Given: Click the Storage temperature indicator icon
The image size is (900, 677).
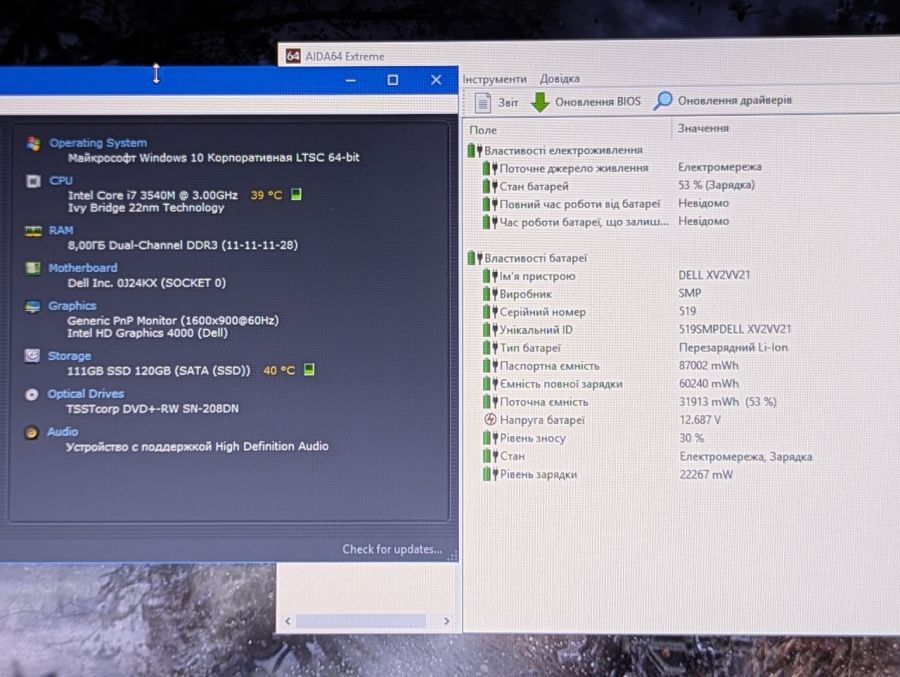Looking at the screenshot, I should pos(309,370).
